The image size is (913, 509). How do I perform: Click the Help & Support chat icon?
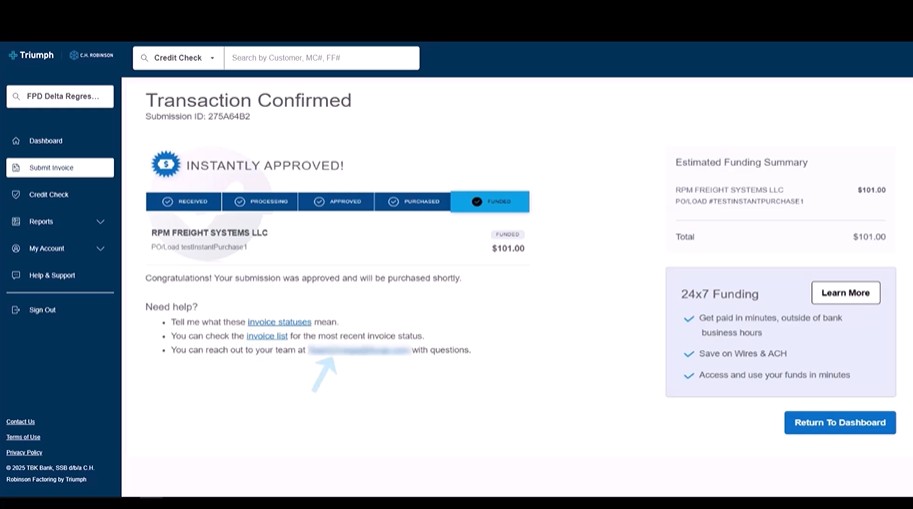pos(16,275)
